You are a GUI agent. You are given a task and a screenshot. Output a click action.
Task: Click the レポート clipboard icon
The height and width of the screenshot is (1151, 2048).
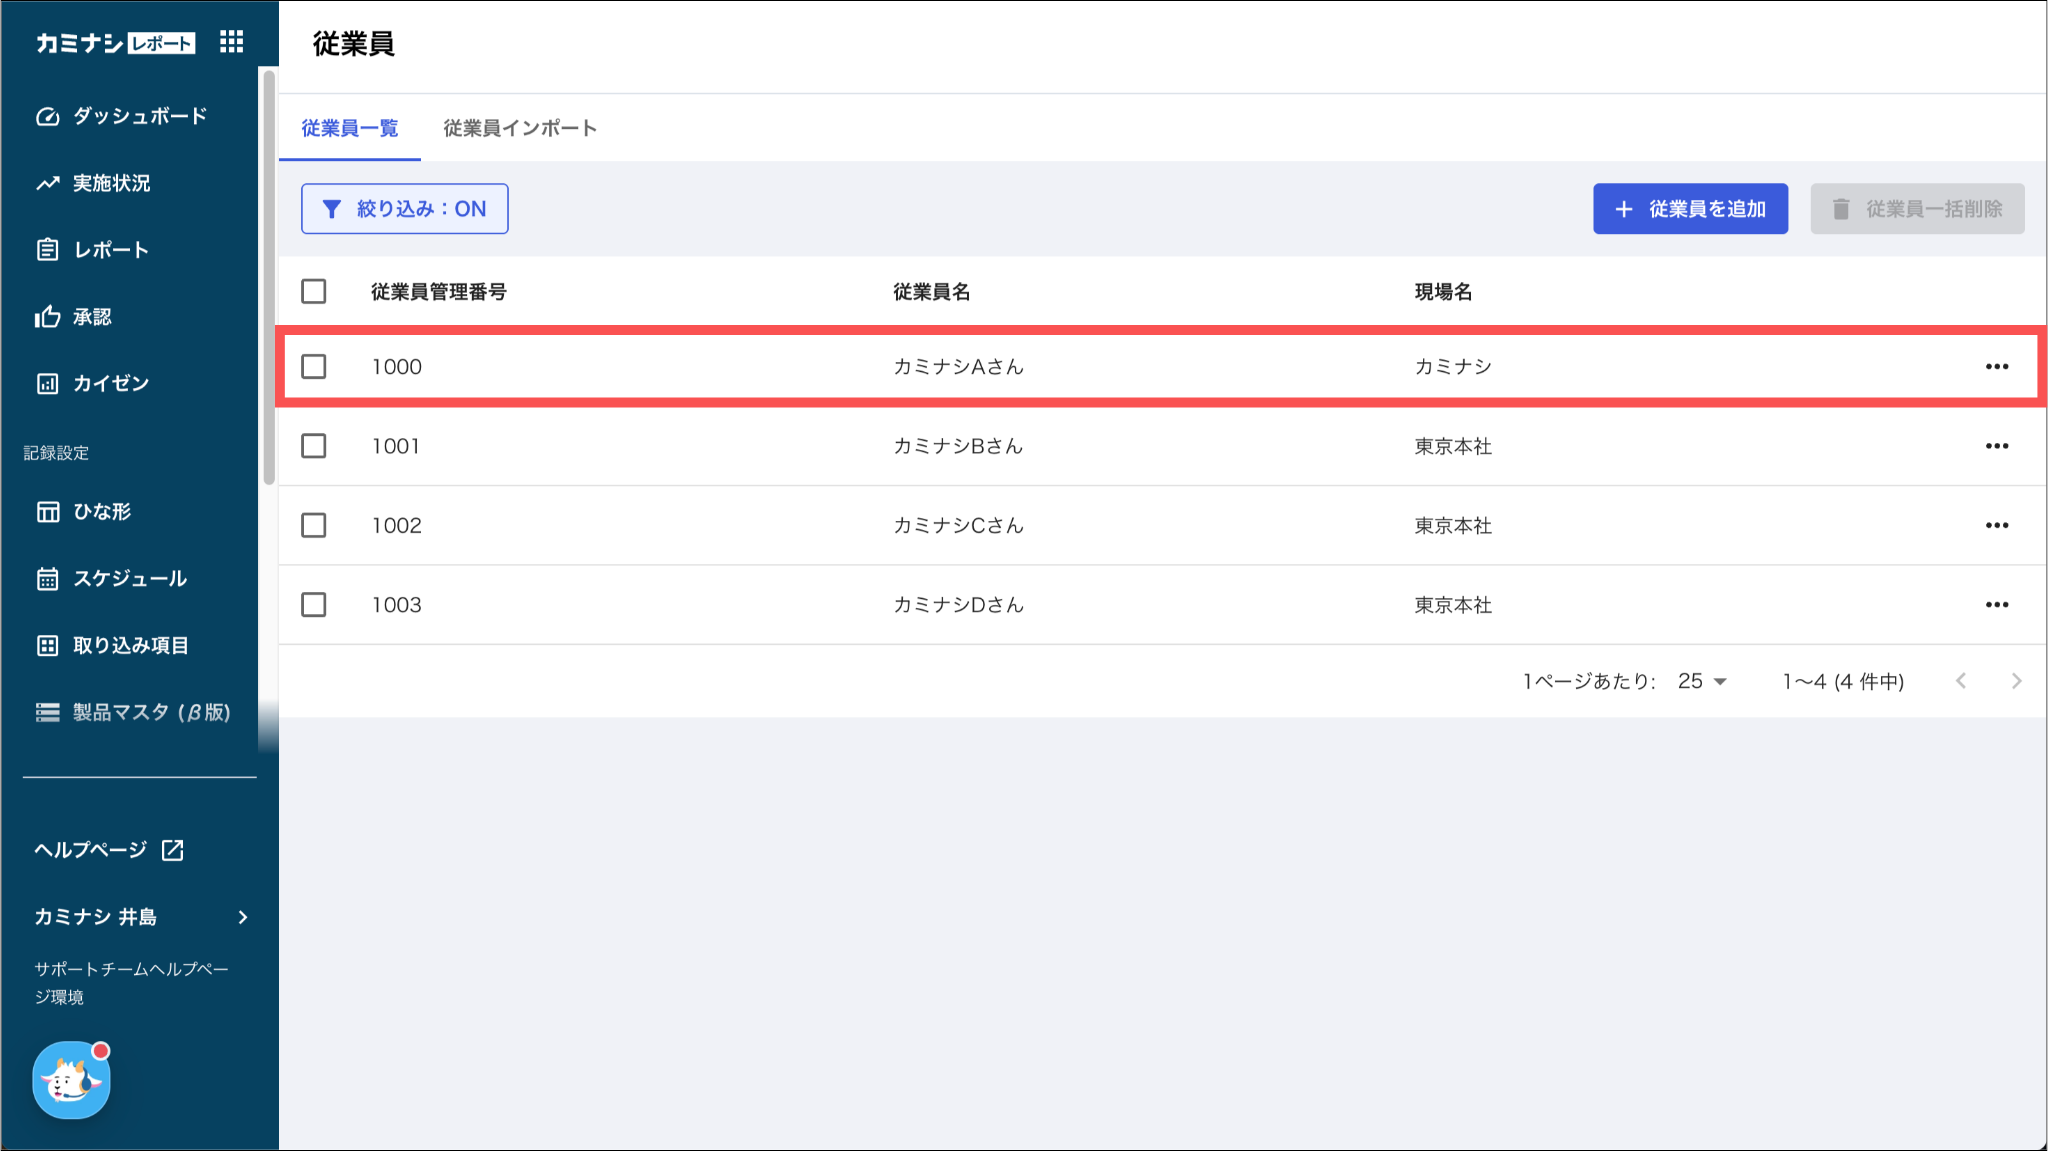47,250
